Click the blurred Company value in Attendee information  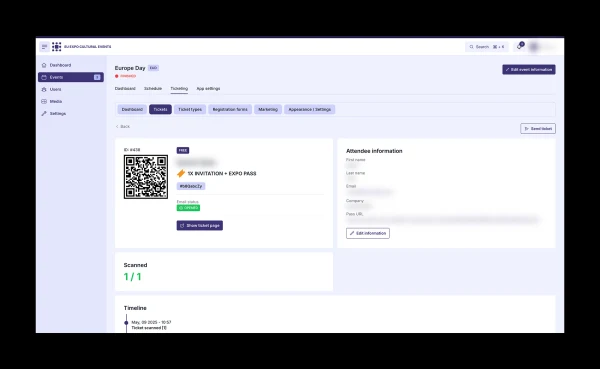359,206
